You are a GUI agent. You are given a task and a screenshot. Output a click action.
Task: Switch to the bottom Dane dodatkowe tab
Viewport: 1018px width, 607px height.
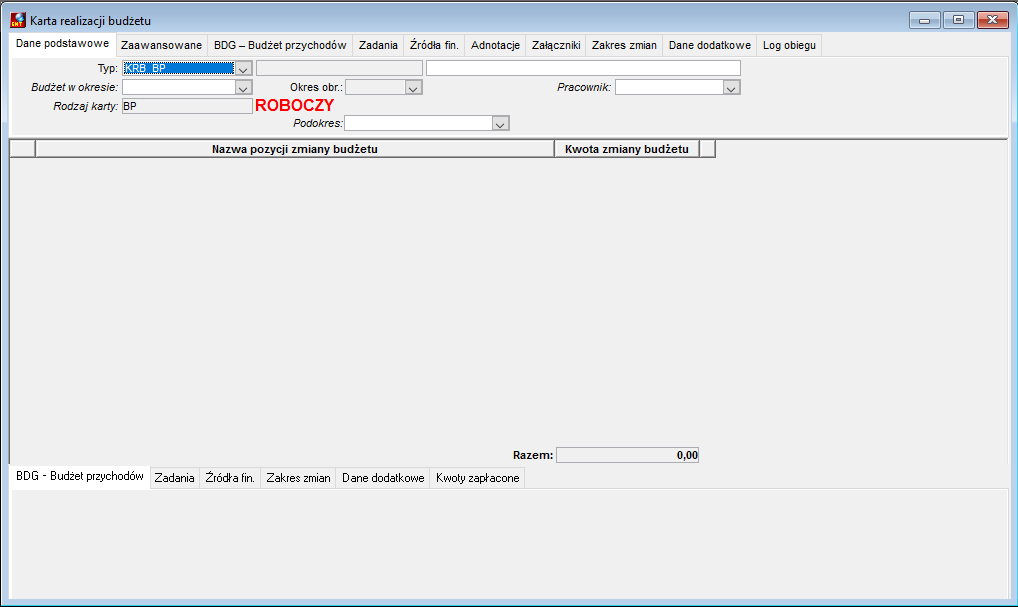click(383, 478)
